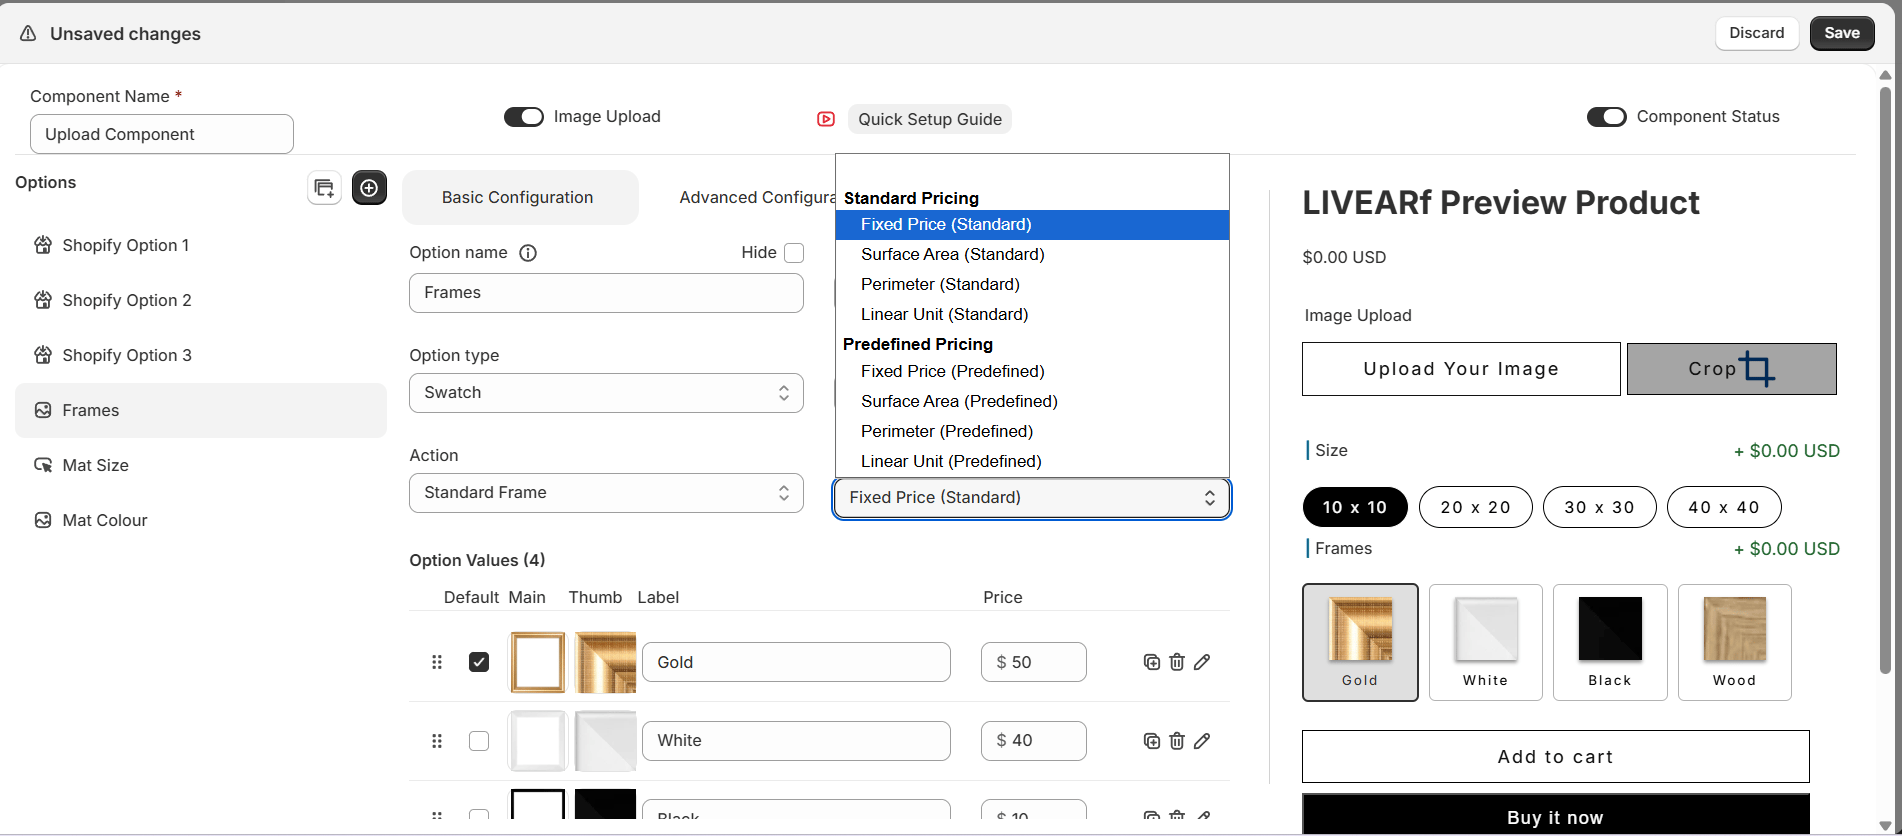Open the Quick Setup Guide
Viewport: 1902px width, 836px height.
coord(930,119)
